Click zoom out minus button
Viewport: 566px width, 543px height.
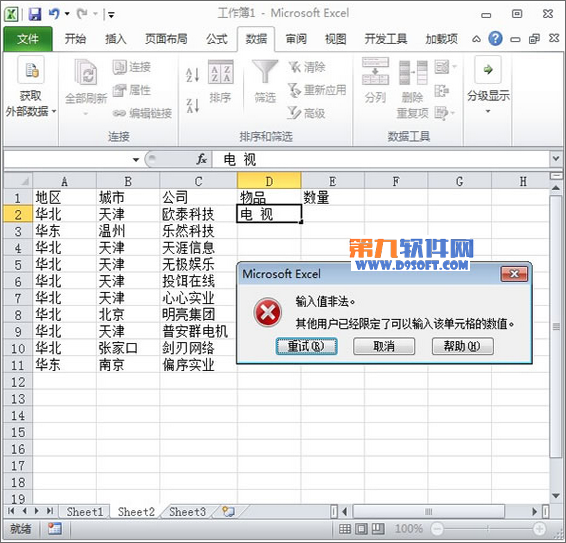pos(437,529)
